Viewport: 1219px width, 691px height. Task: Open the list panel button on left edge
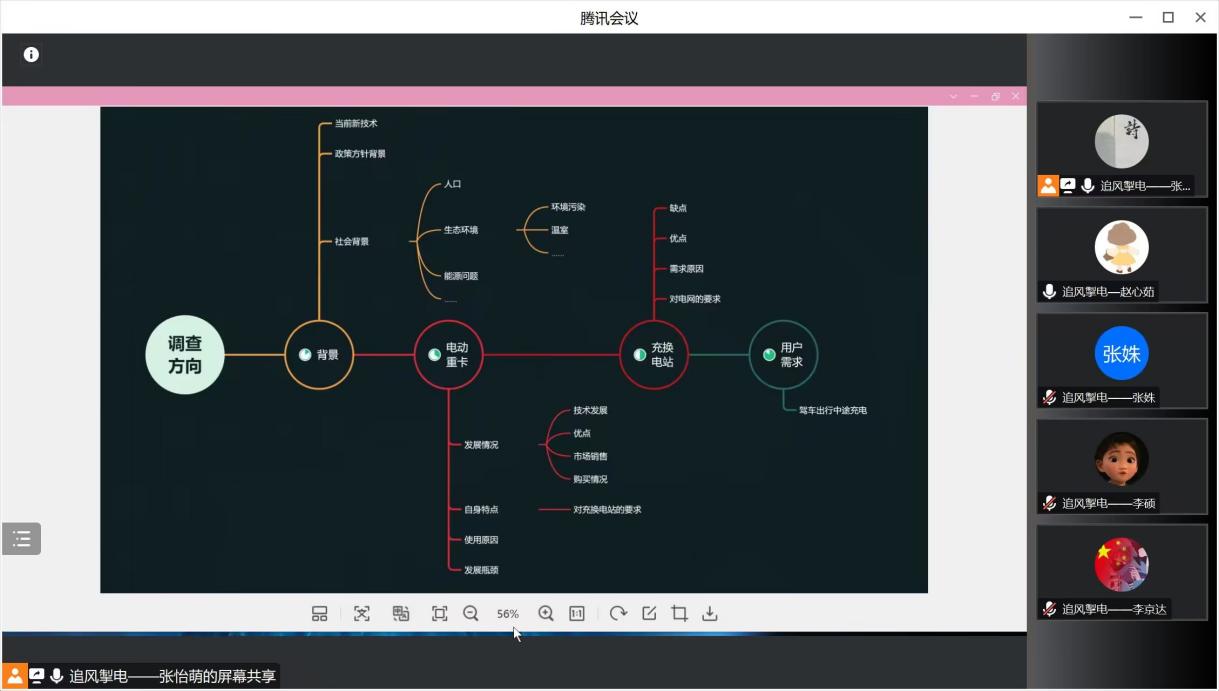22,539
